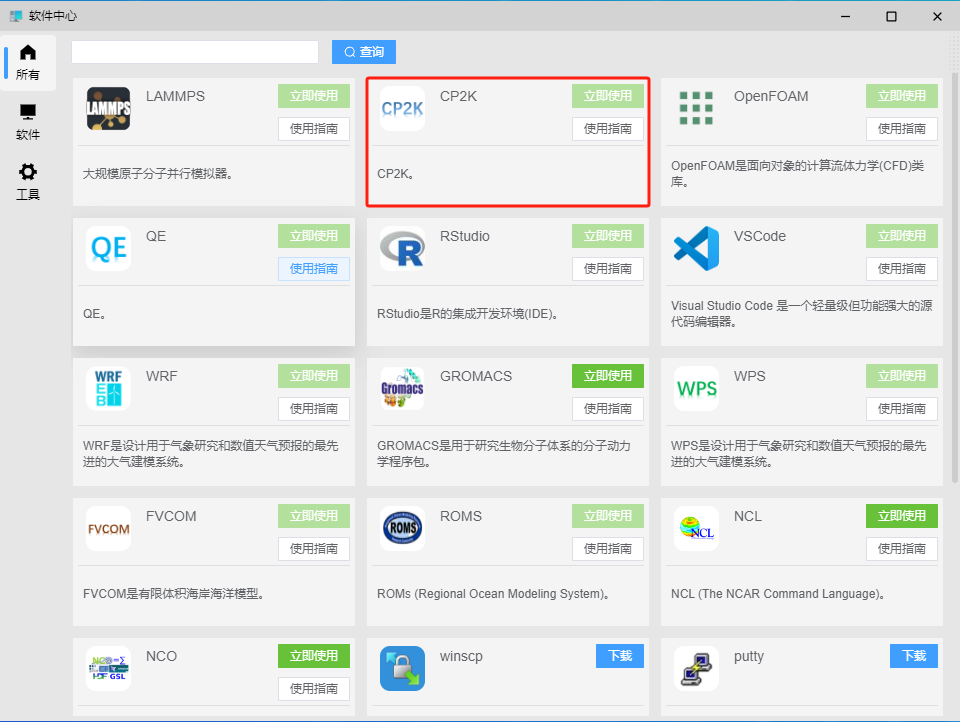Launch WRF with 立即使用
Screen dimensions: 960x722
point(313,376)
